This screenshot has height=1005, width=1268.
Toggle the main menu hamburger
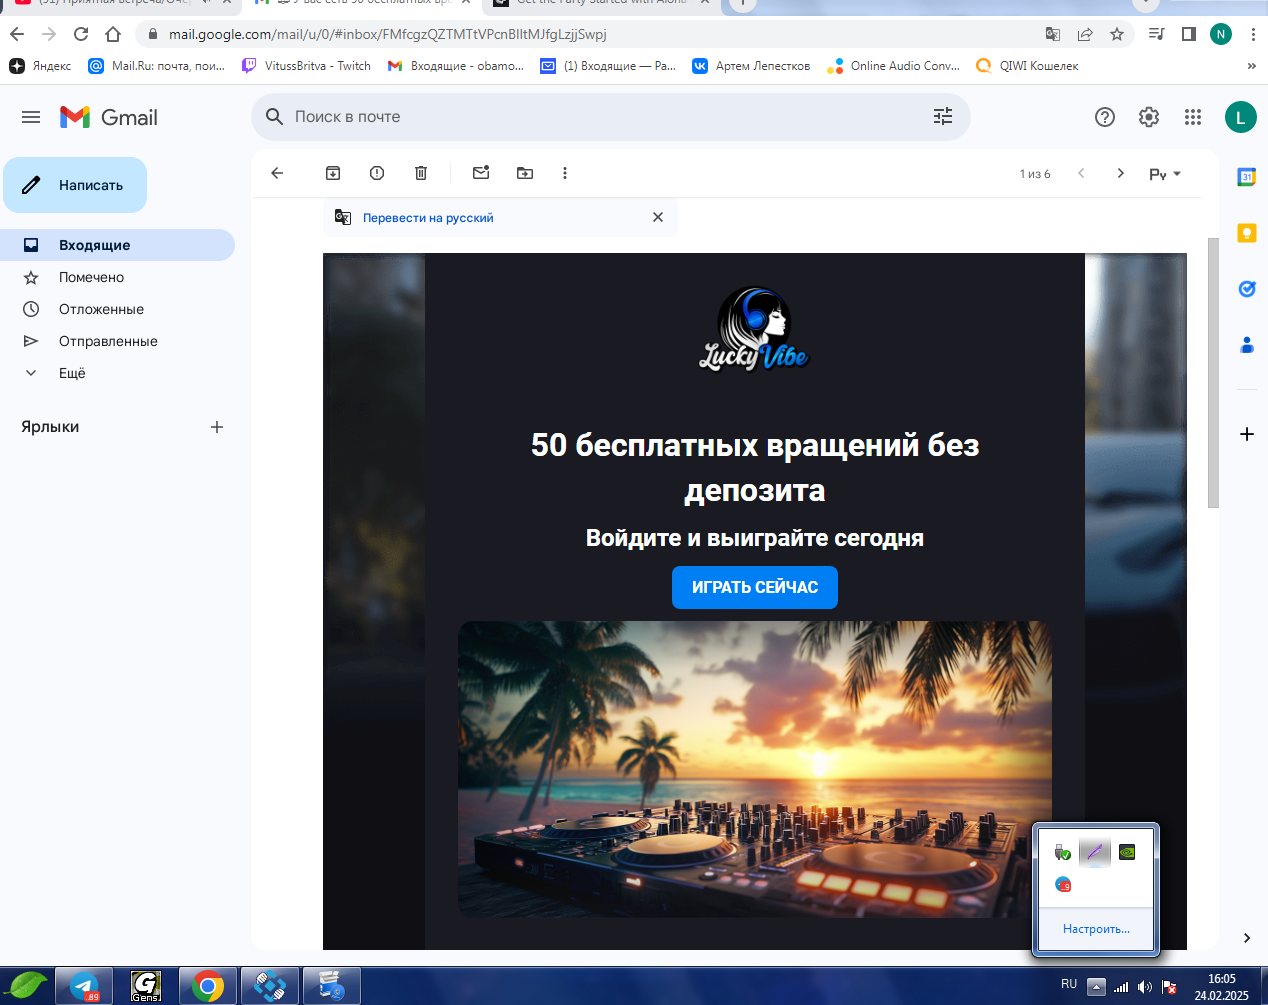[31, 117]
